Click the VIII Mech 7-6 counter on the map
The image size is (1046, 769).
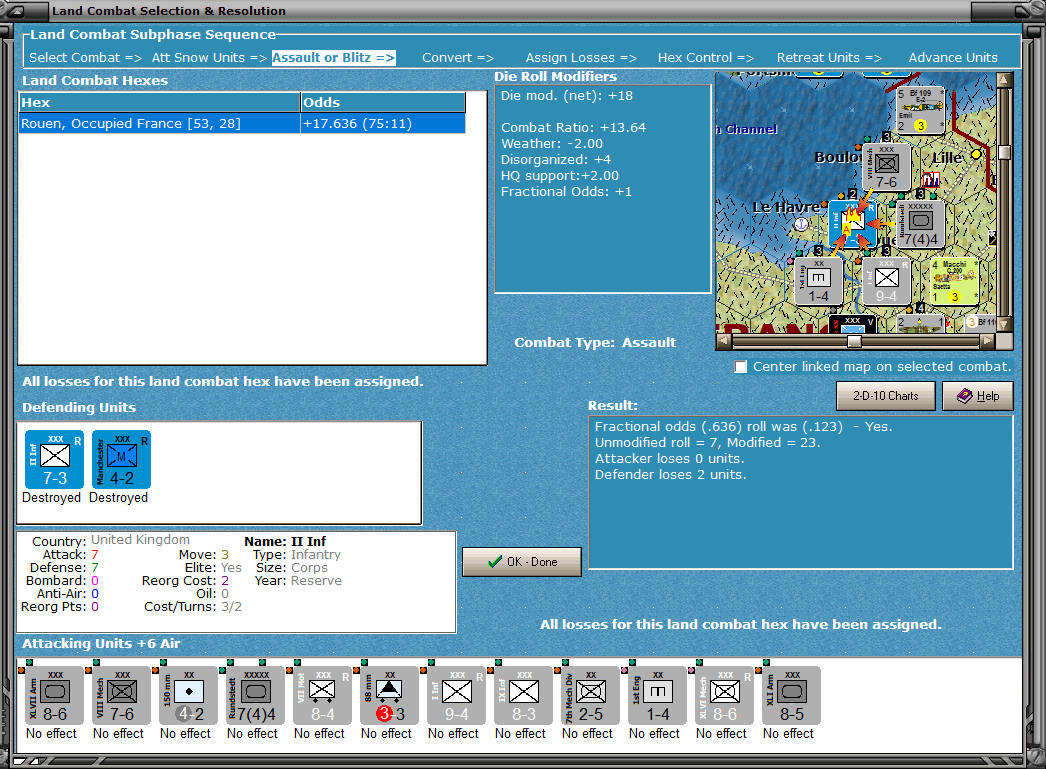(x=887, y=167)
